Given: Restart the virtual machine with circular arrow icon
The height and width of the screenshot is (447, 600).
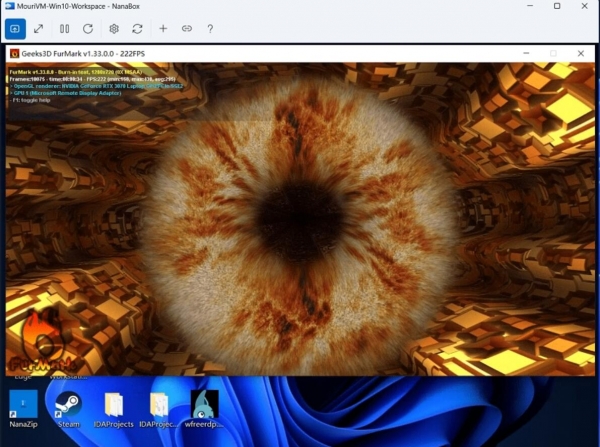Looking at the screenshot, I should coord(88,29).
